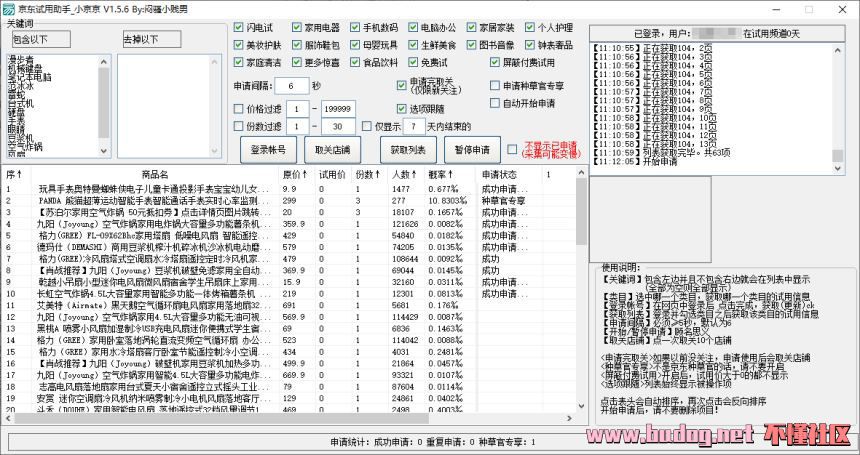Image resolution: width=860 pixels, height=455 pixels.
Task: Click the days field showing 7
Action: 414,127
